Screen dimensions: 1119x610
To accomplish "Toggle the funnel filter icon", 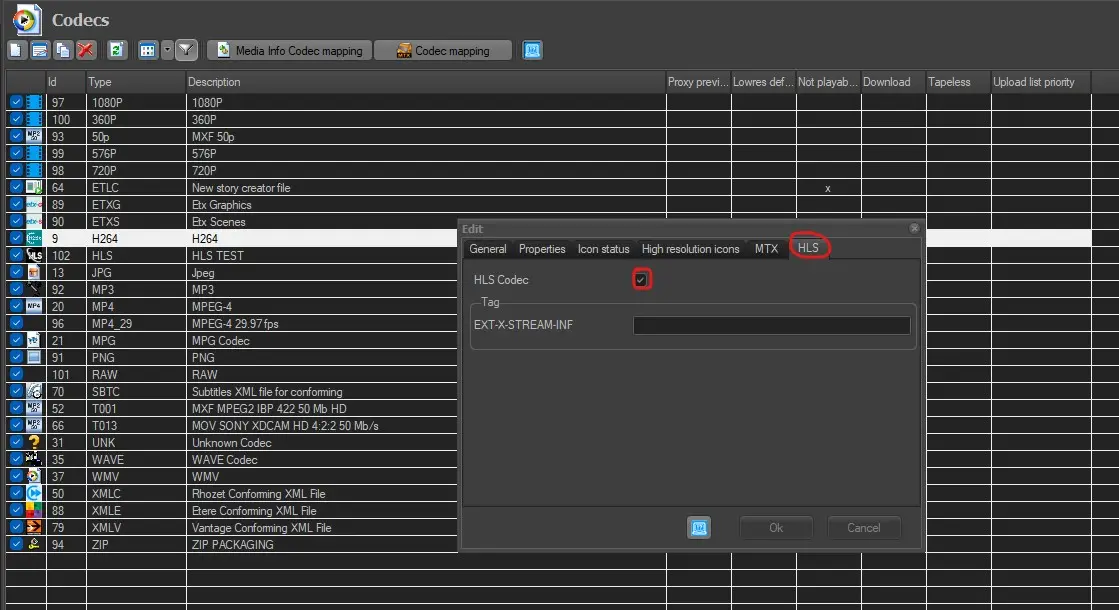I will [186, 50].
